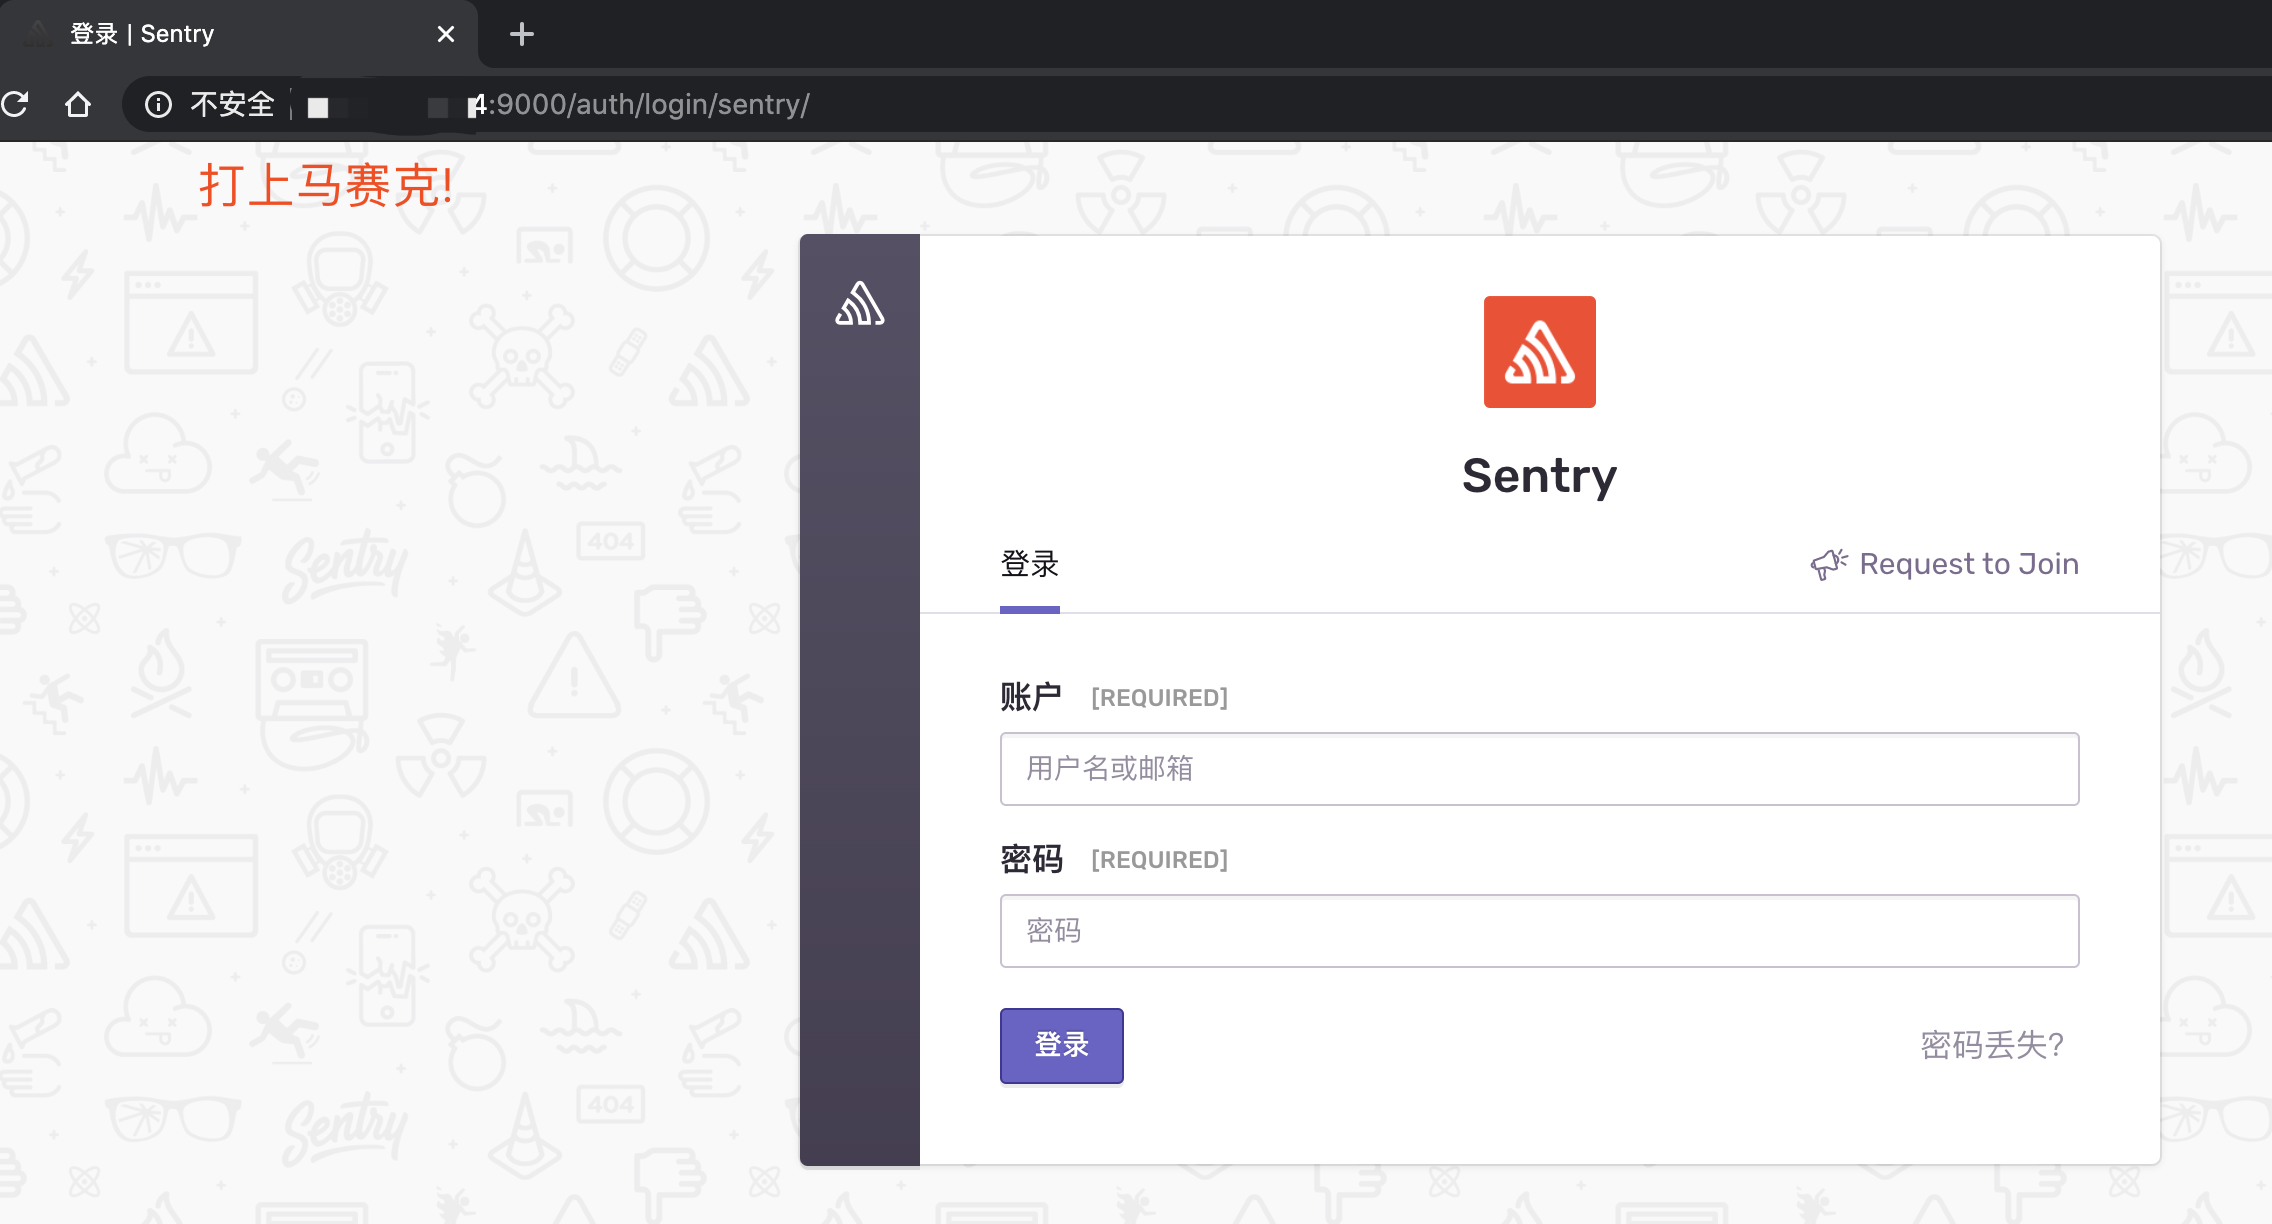Screen dimensions: 2272x1224
Task: Open the site info 不安全 indicator
Action: pos(210,104)
